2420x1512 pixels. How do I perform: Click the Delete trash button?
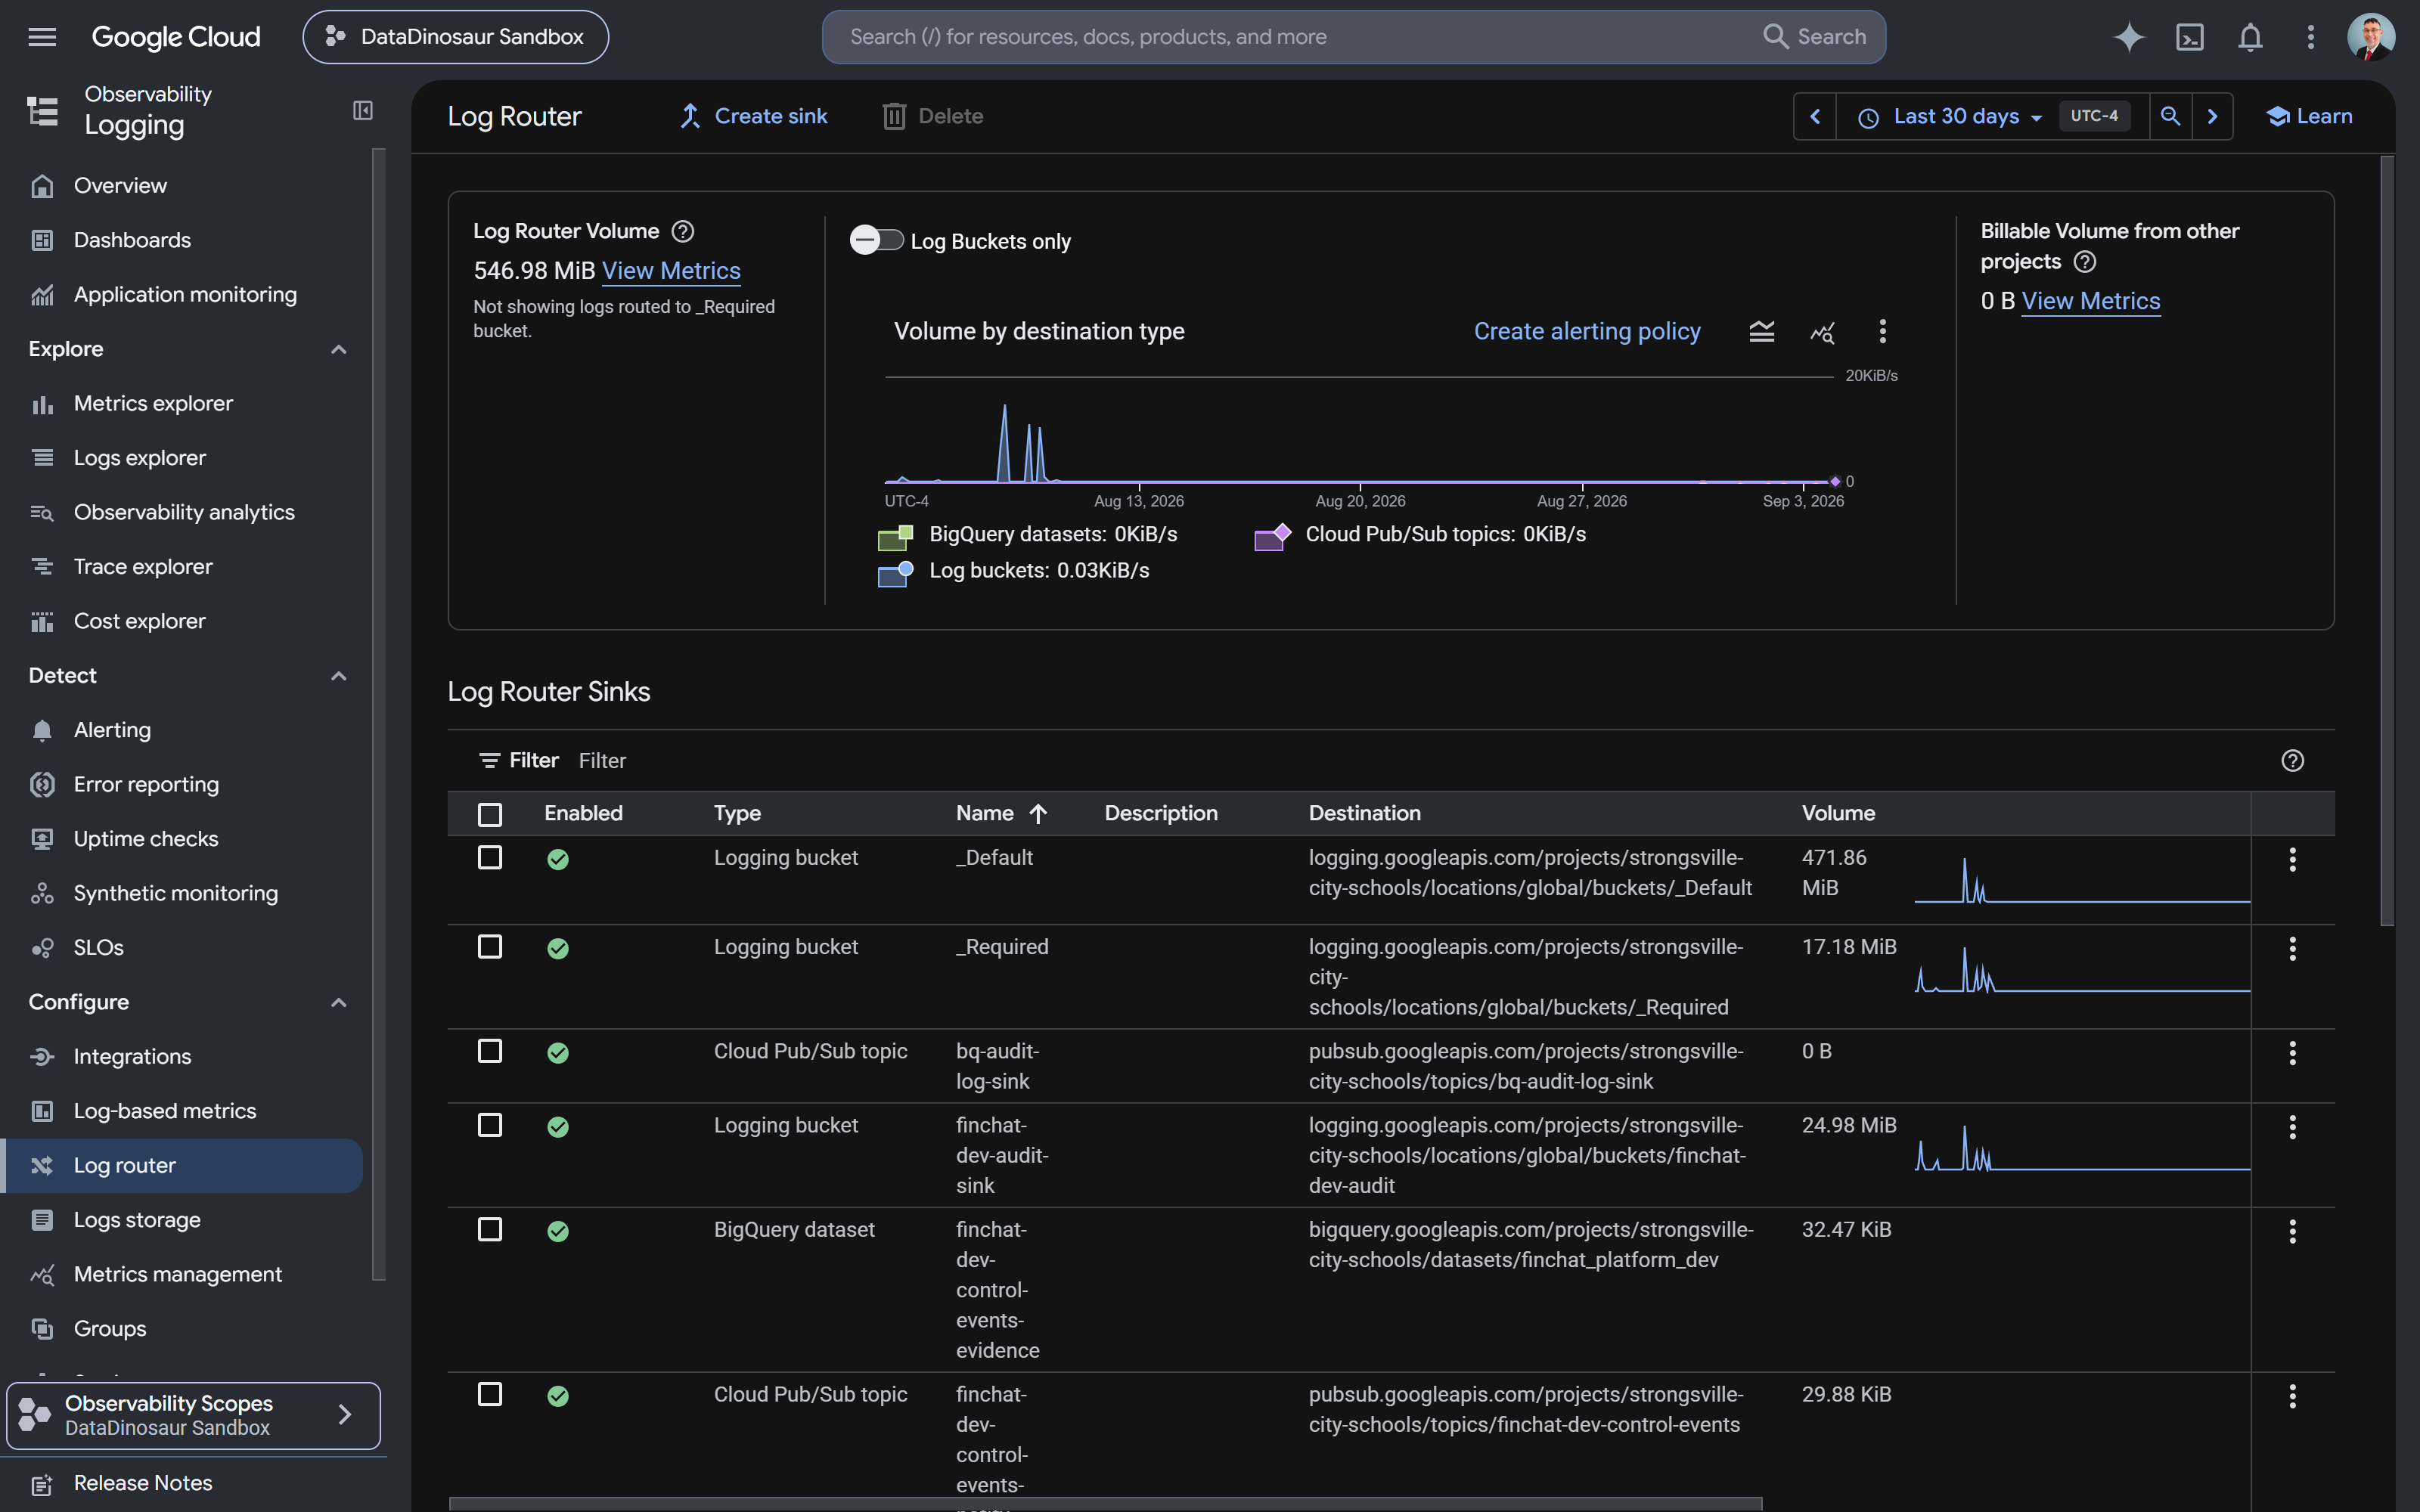(932, 117)
